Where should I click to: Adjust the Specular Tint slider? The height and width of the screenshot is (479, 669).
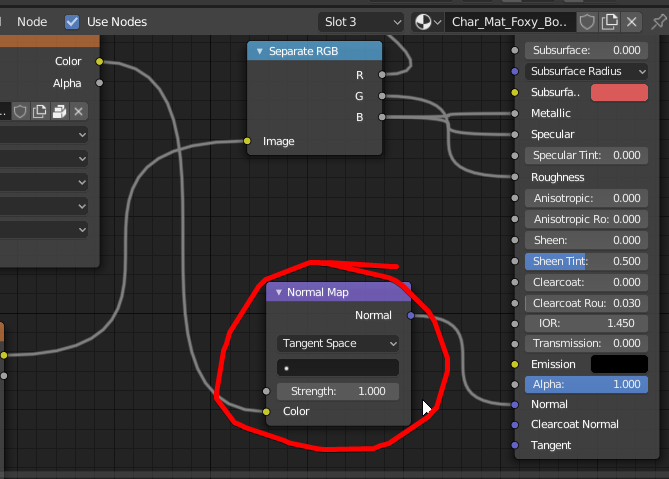(x=586, y=155)
